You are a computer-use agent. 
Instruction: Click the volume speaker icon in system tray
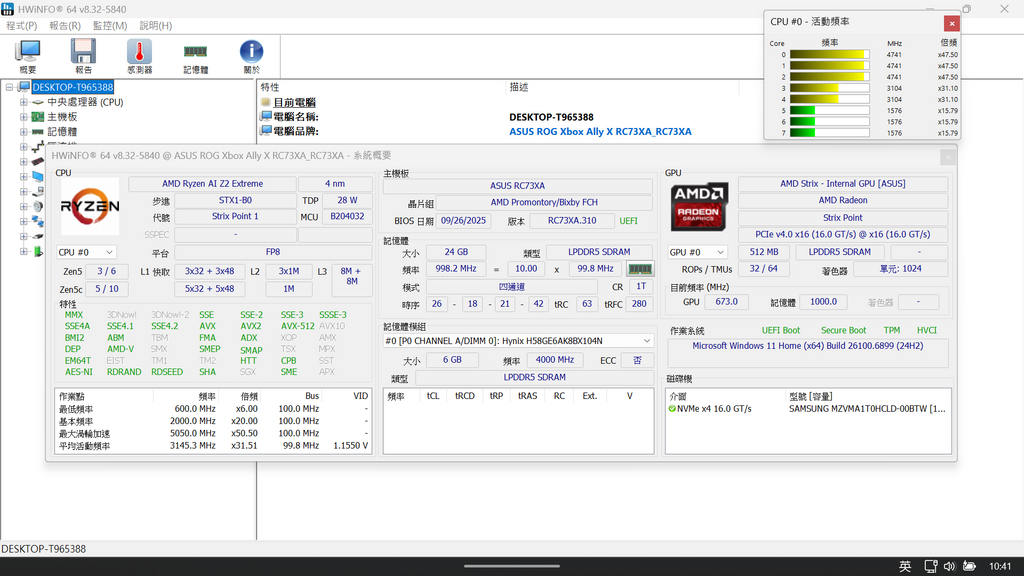[x=949, y=566]
